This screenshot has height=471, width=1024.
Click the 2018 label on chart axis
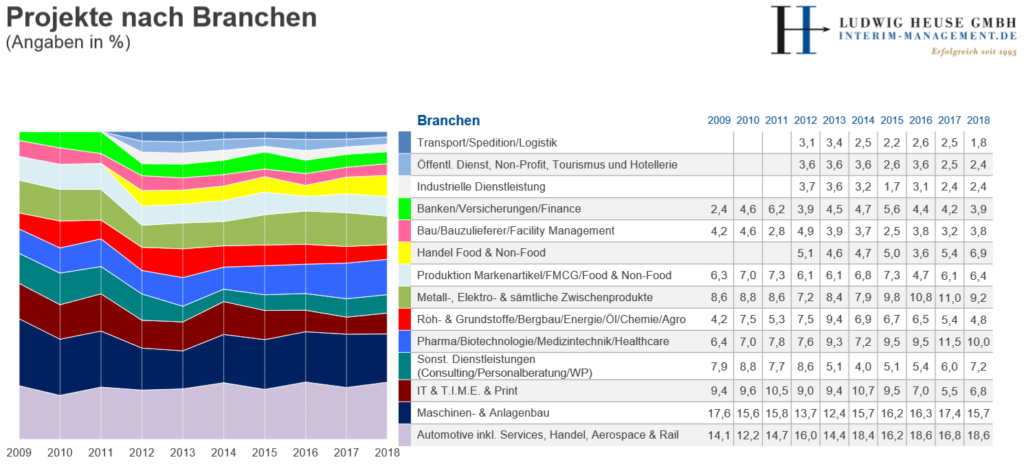click(385, 452)
